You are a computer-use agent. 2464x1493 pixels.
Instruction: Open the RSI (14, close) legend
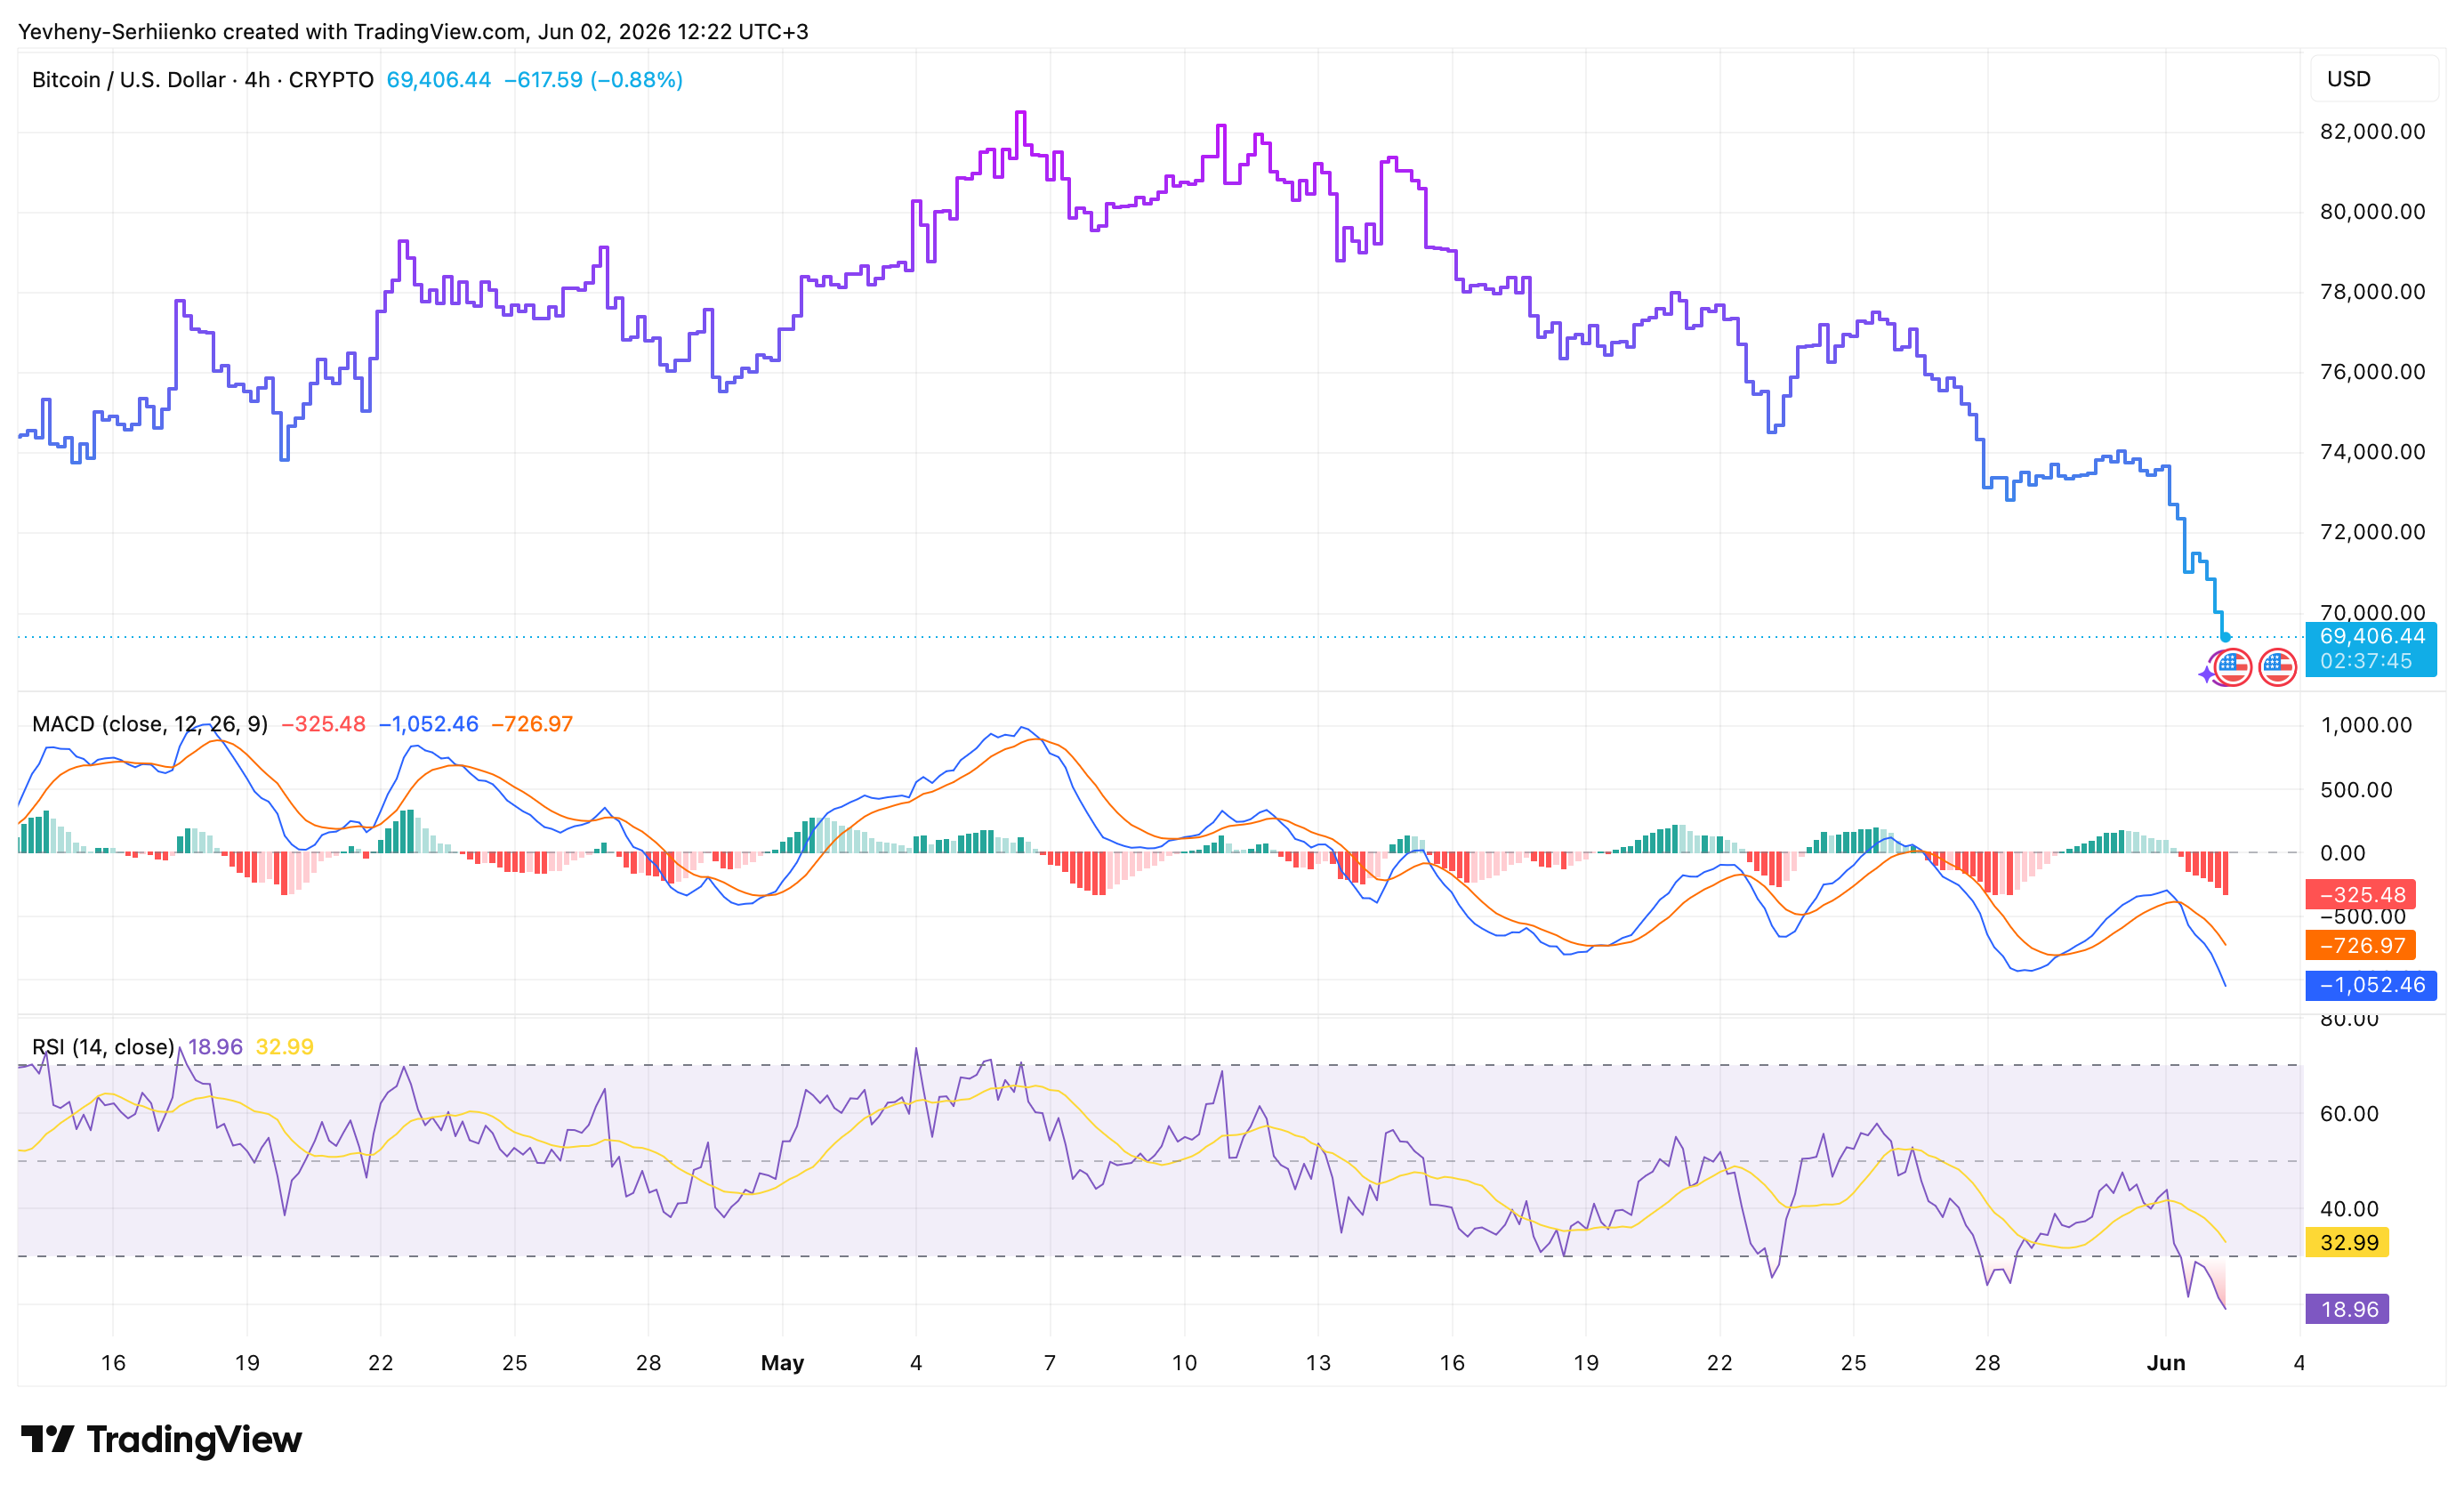pos(104,1046)
